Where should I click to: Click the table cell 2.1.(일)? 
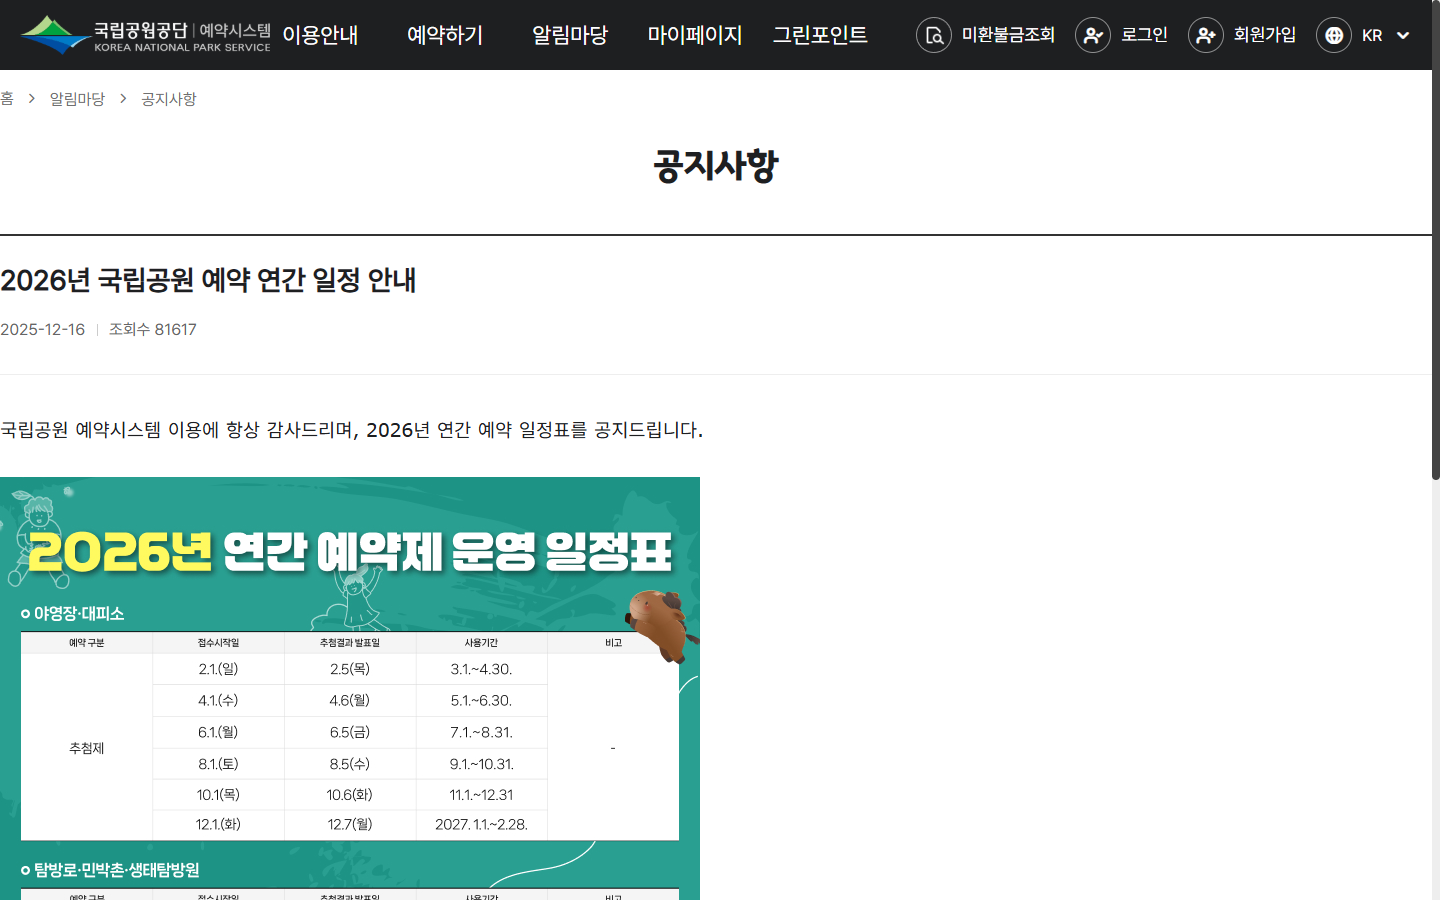tap(218, 669)
